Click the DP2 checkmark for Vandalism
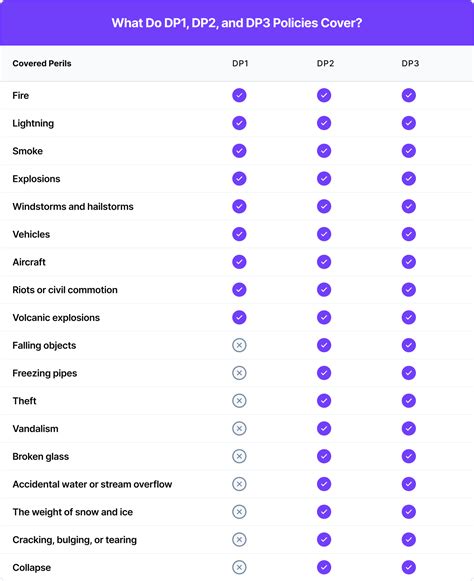The width and height of the screenshot is (474, 581). pos(324,429)
